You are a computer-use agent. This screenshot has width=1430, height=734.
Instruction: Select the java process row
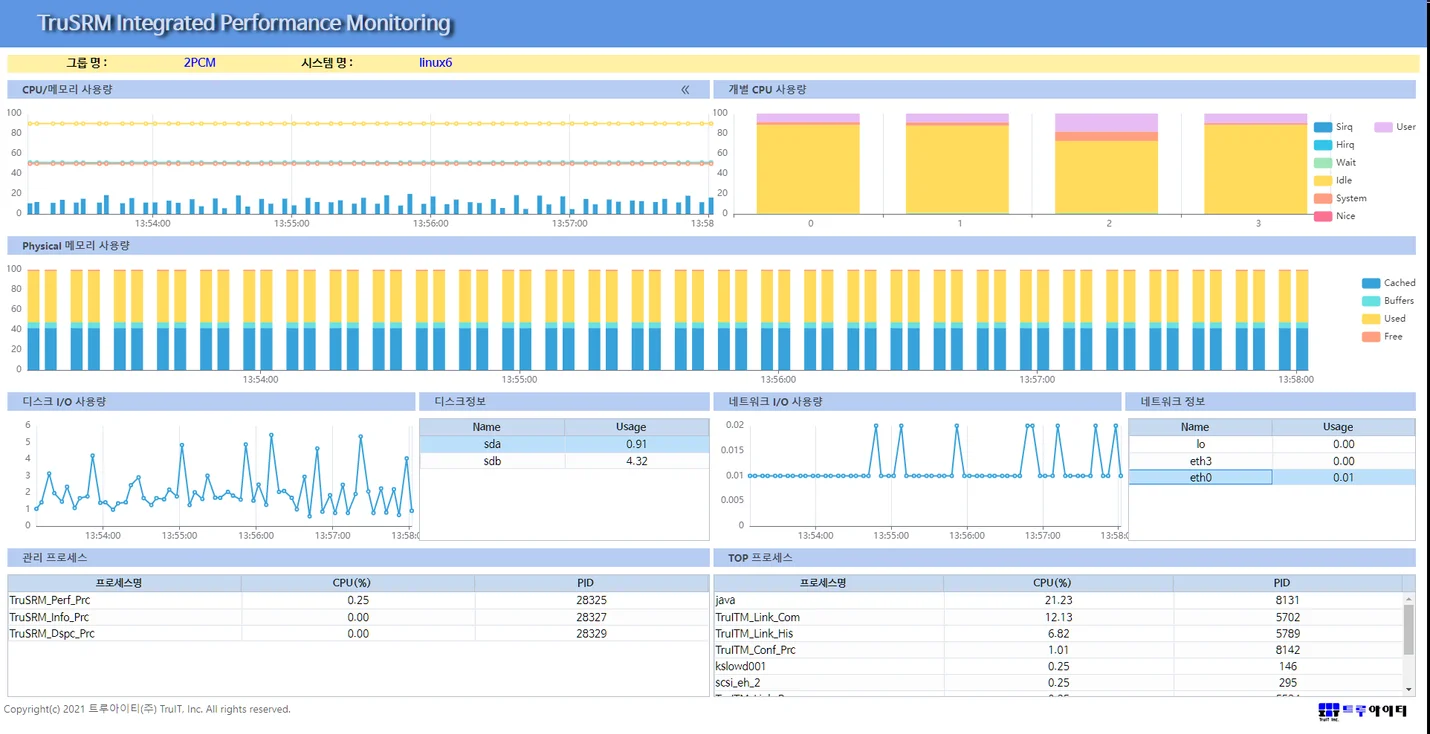(x=1058, y=600)
